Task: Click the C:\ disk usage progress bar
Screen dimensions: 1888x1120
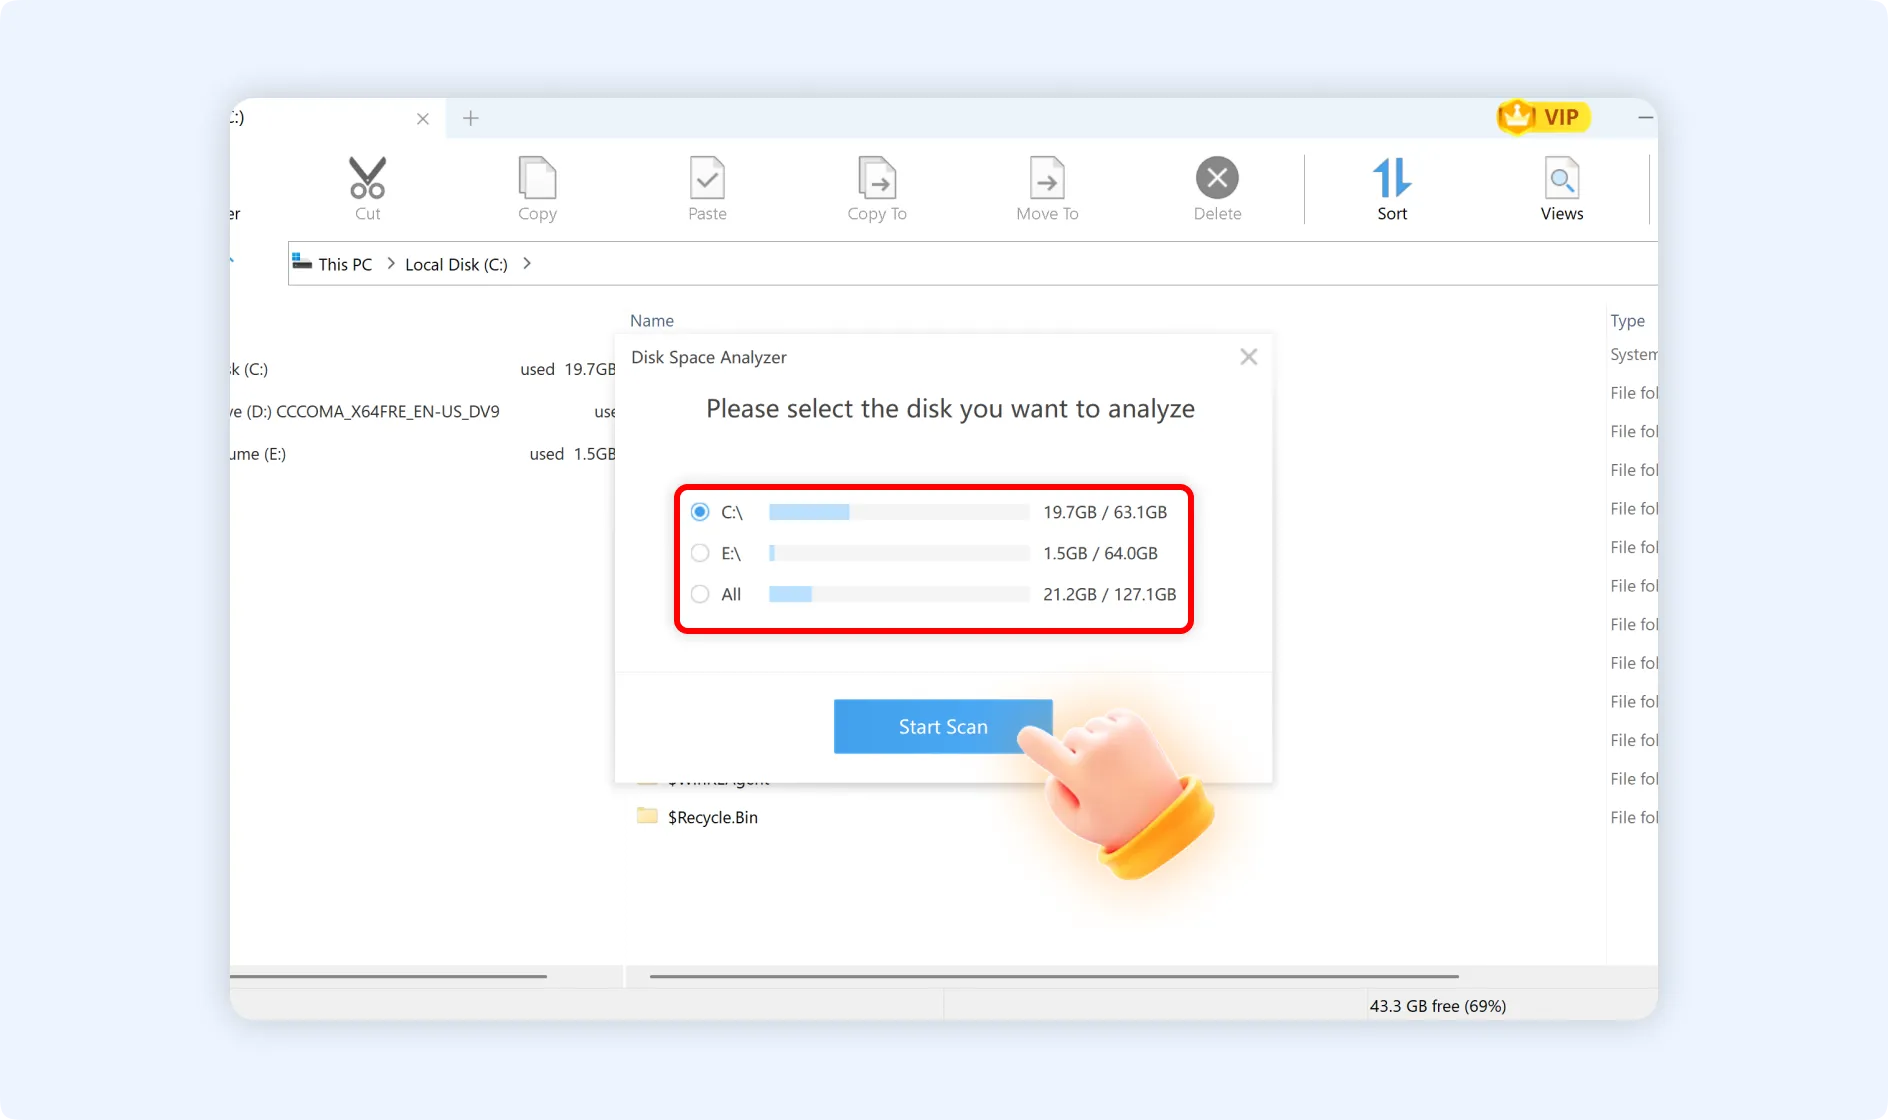Action: click(897, 511)
